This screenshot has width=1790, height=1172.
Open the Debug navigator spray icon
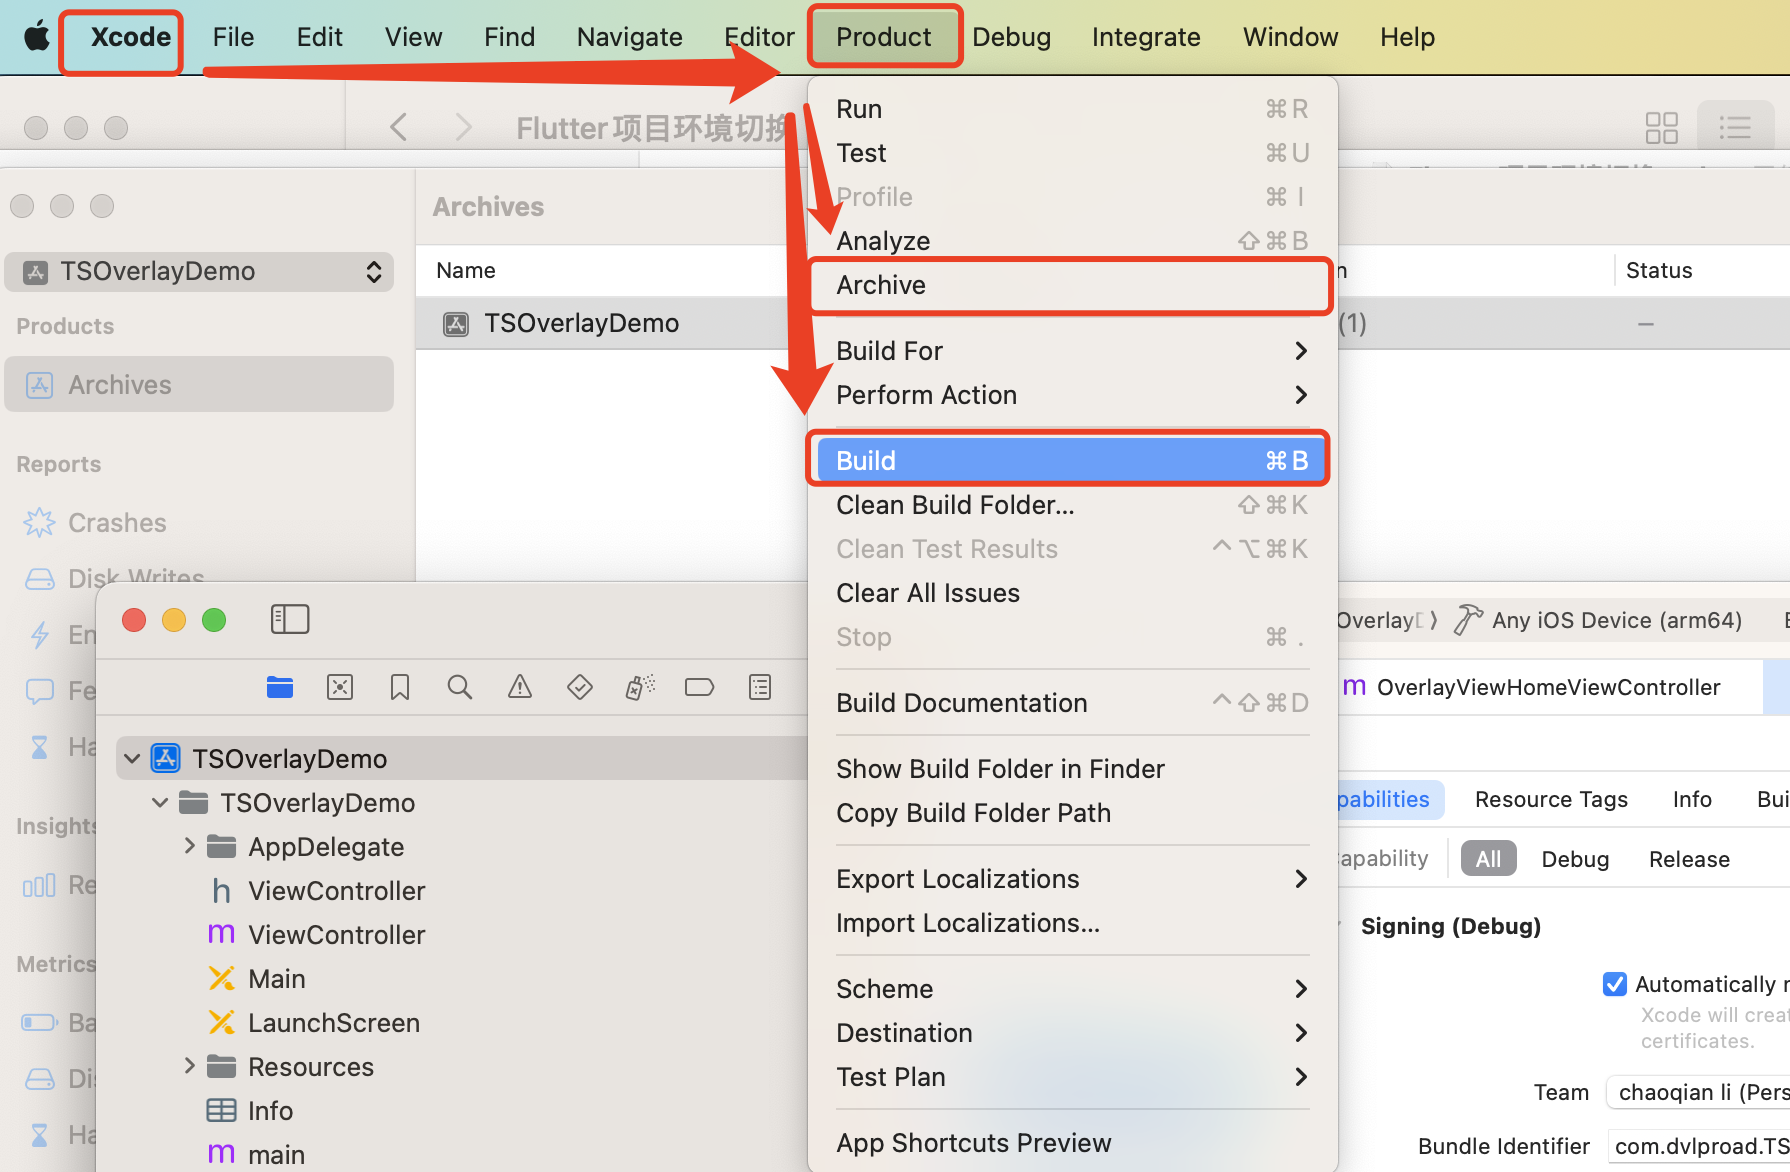[640, 687]
